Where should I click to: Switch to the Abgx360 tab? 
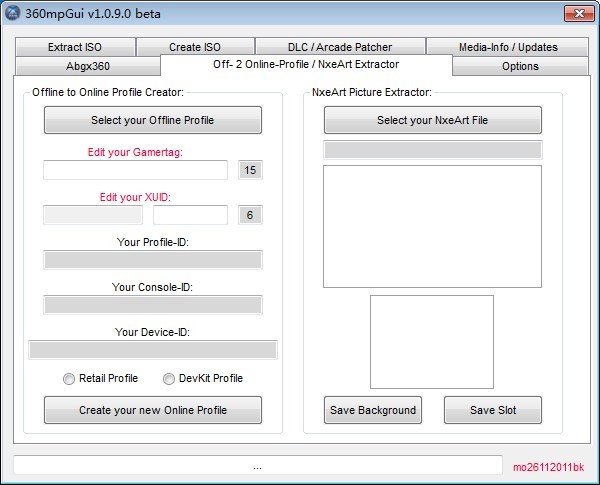87,66
